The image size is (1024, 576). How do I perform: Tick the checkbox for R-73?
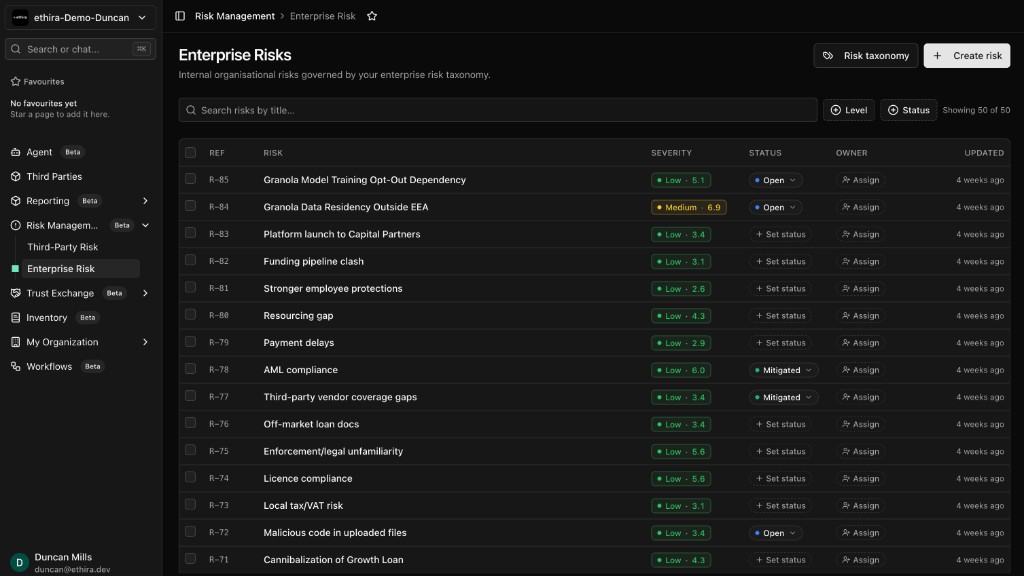point(190,504)
